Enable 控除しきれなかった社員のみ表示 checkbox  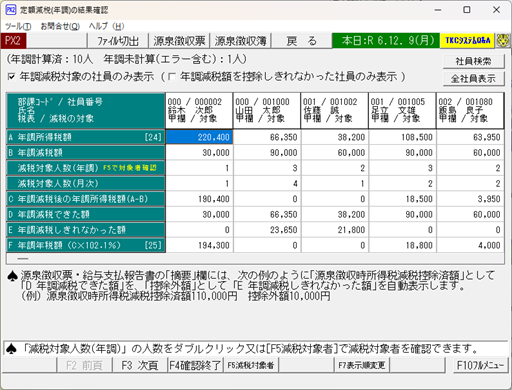(x=172, y=77)
